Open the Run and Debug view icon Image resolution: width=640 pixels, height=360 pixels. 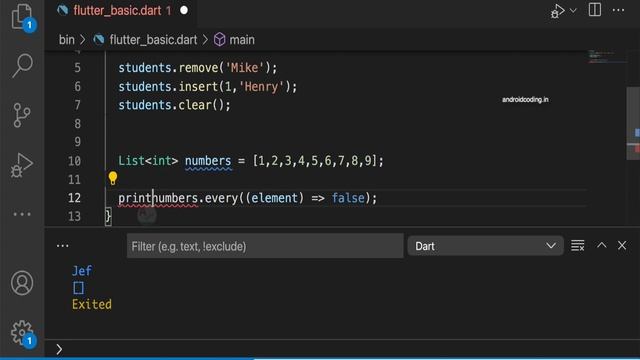[22, 165]
